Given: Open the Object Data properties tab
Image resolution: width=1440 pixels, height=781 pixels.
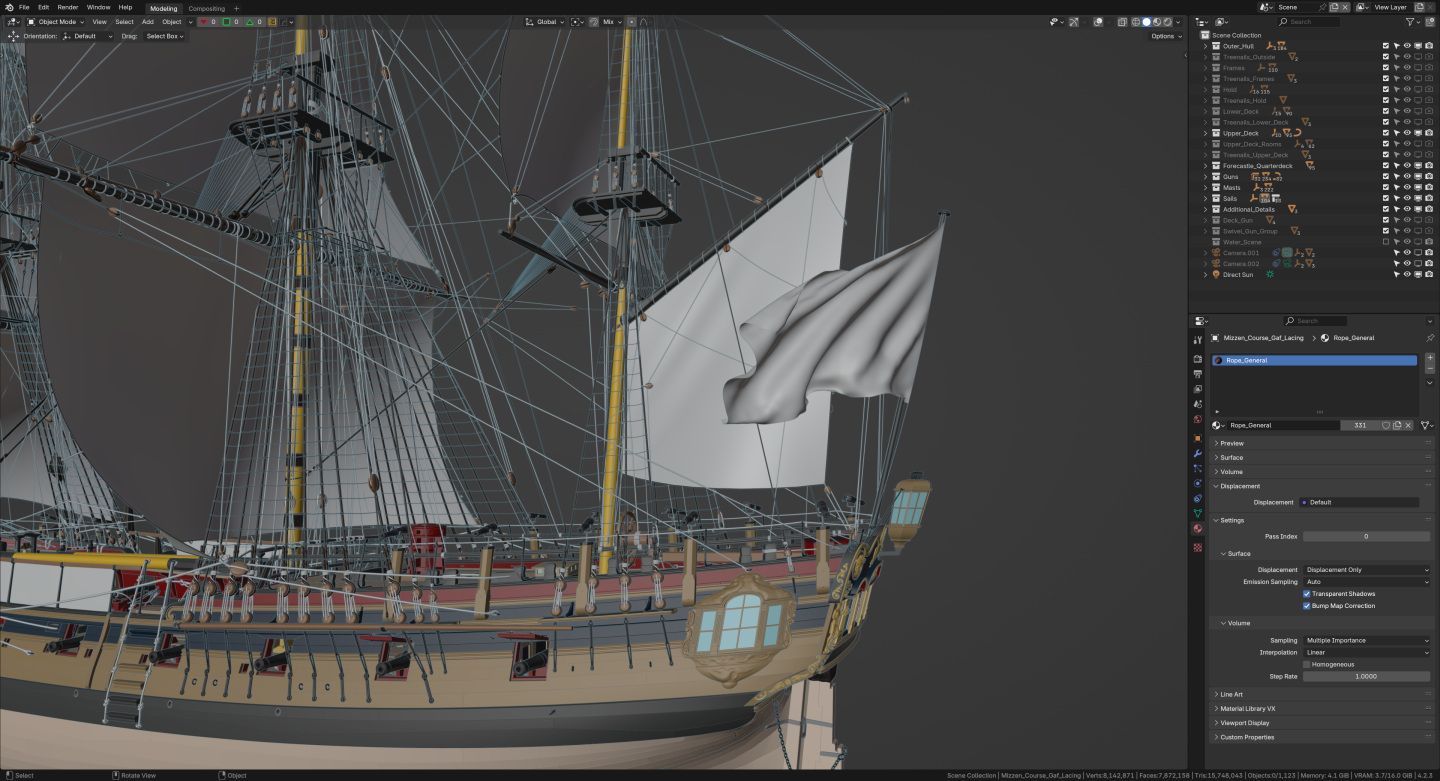Looking at the screenshot, I should (1198, 513).
